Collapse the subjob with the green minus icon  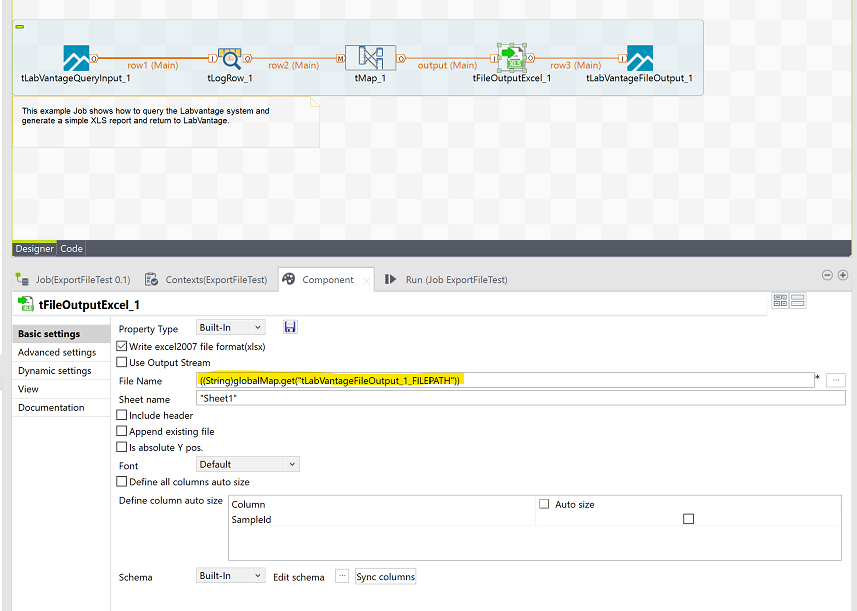tap(20, 26)
